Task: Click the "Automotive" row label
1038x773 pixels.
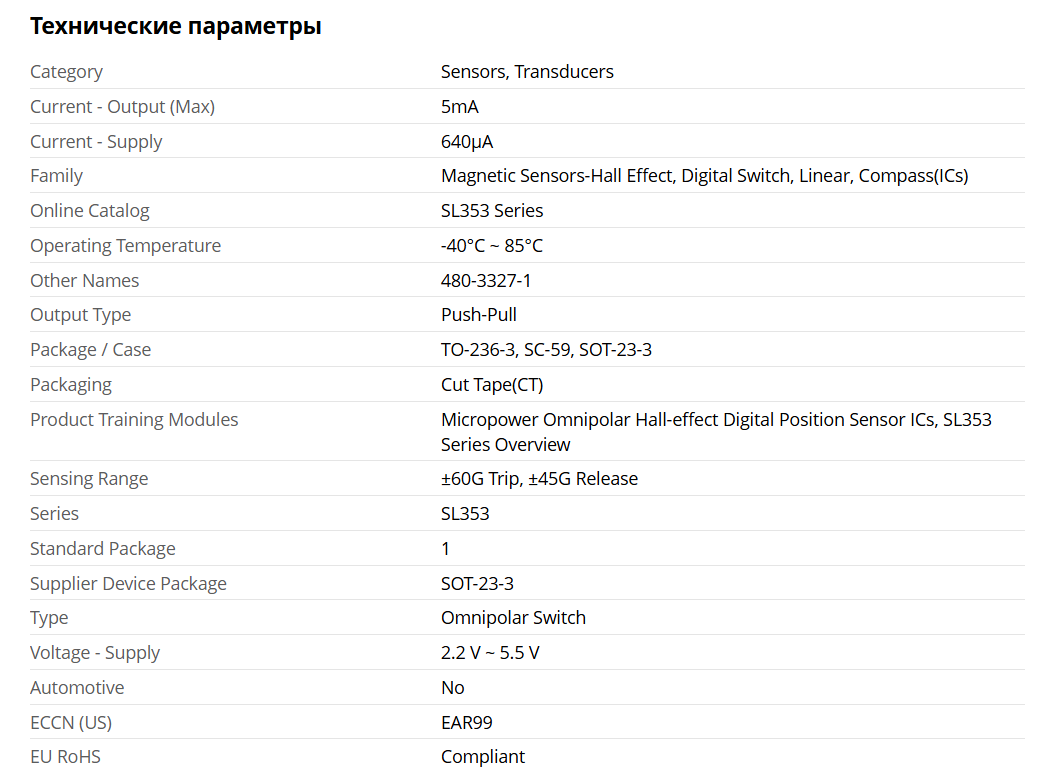Action: (77, 688)
